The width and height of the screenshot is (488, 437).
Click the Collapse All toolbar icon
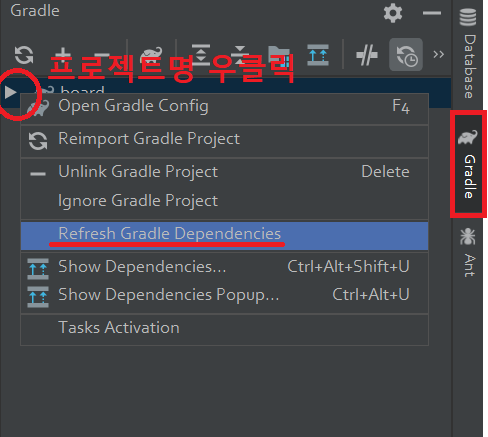click(x=240, y=55)
